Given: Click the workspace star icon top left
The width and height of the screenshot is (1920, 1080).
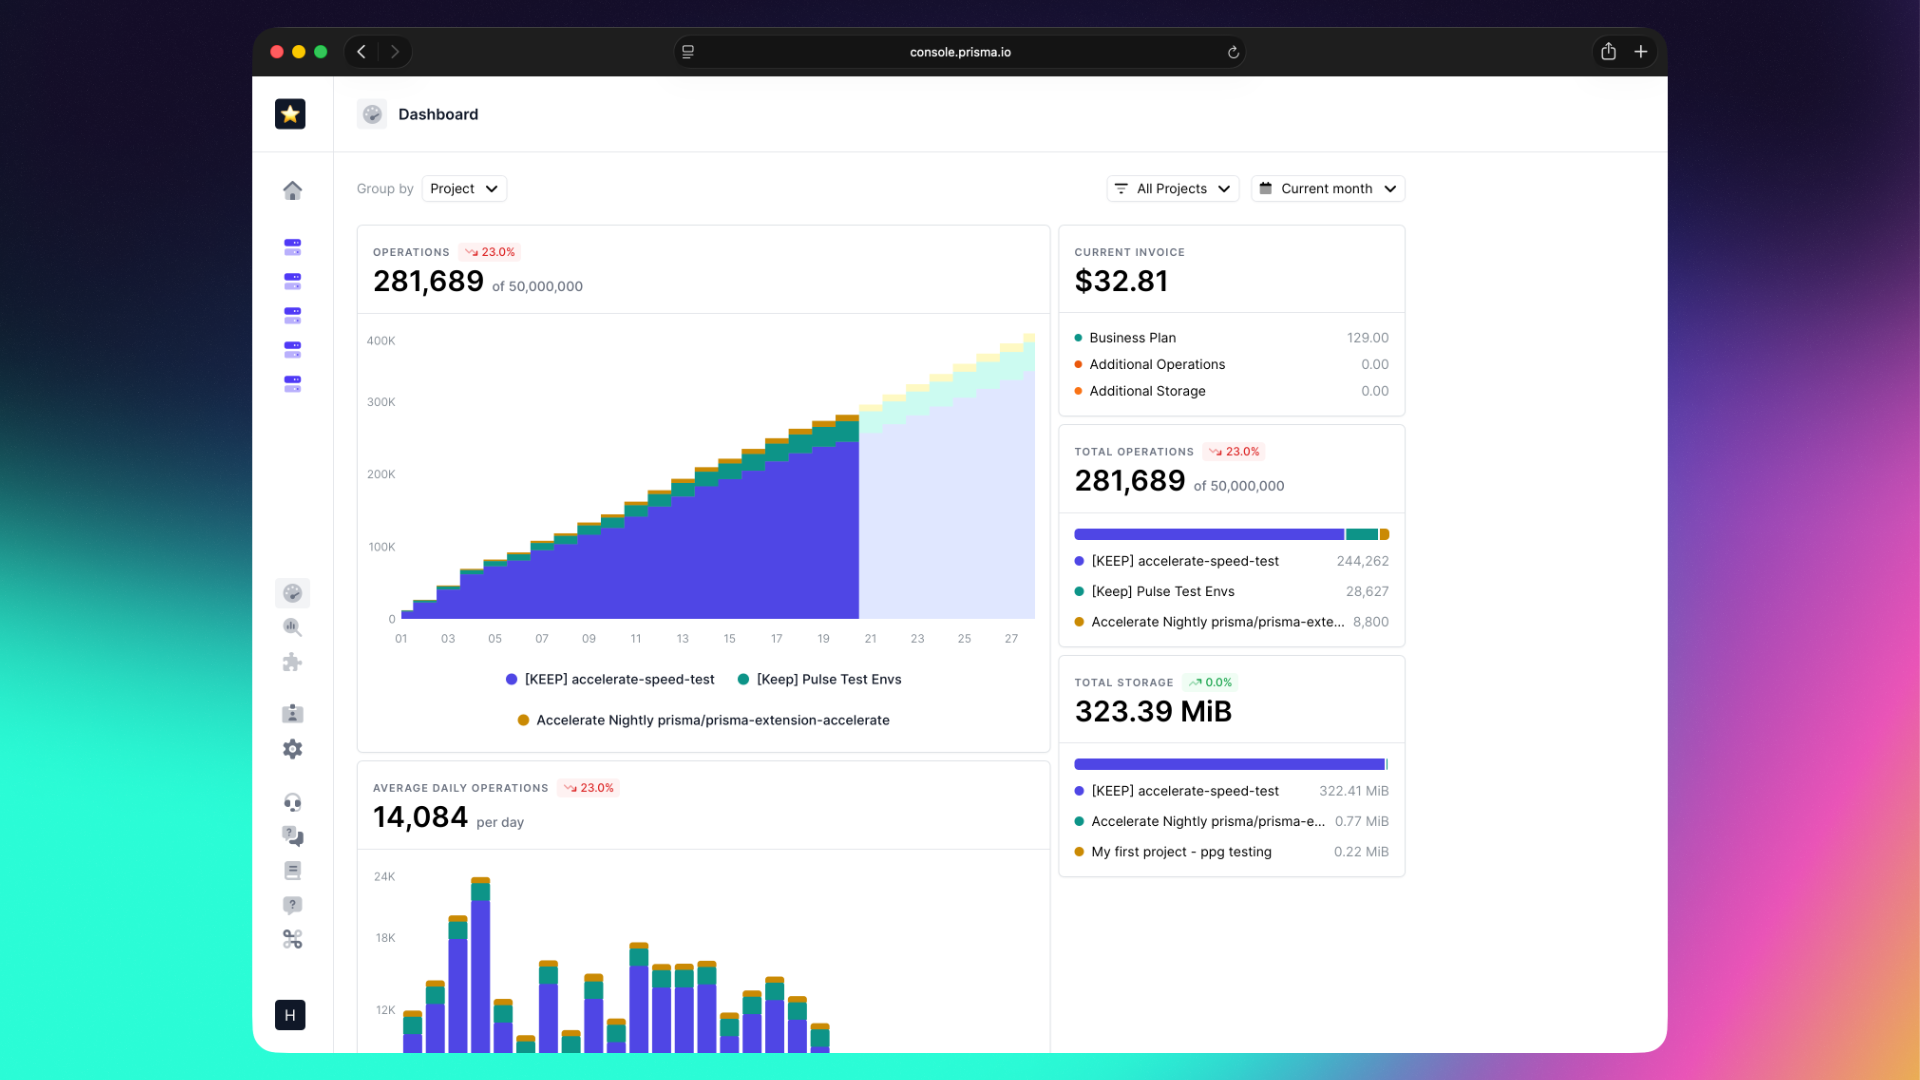Looking at the screenshot, I should [290, 114].
